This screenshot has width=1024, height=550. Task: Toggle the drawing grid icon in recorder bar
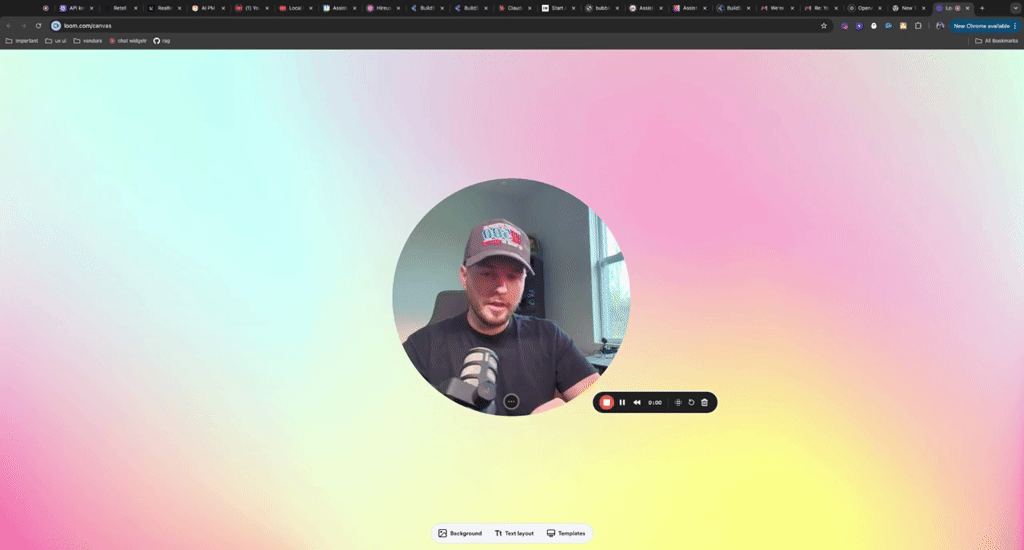coord(678,402)
